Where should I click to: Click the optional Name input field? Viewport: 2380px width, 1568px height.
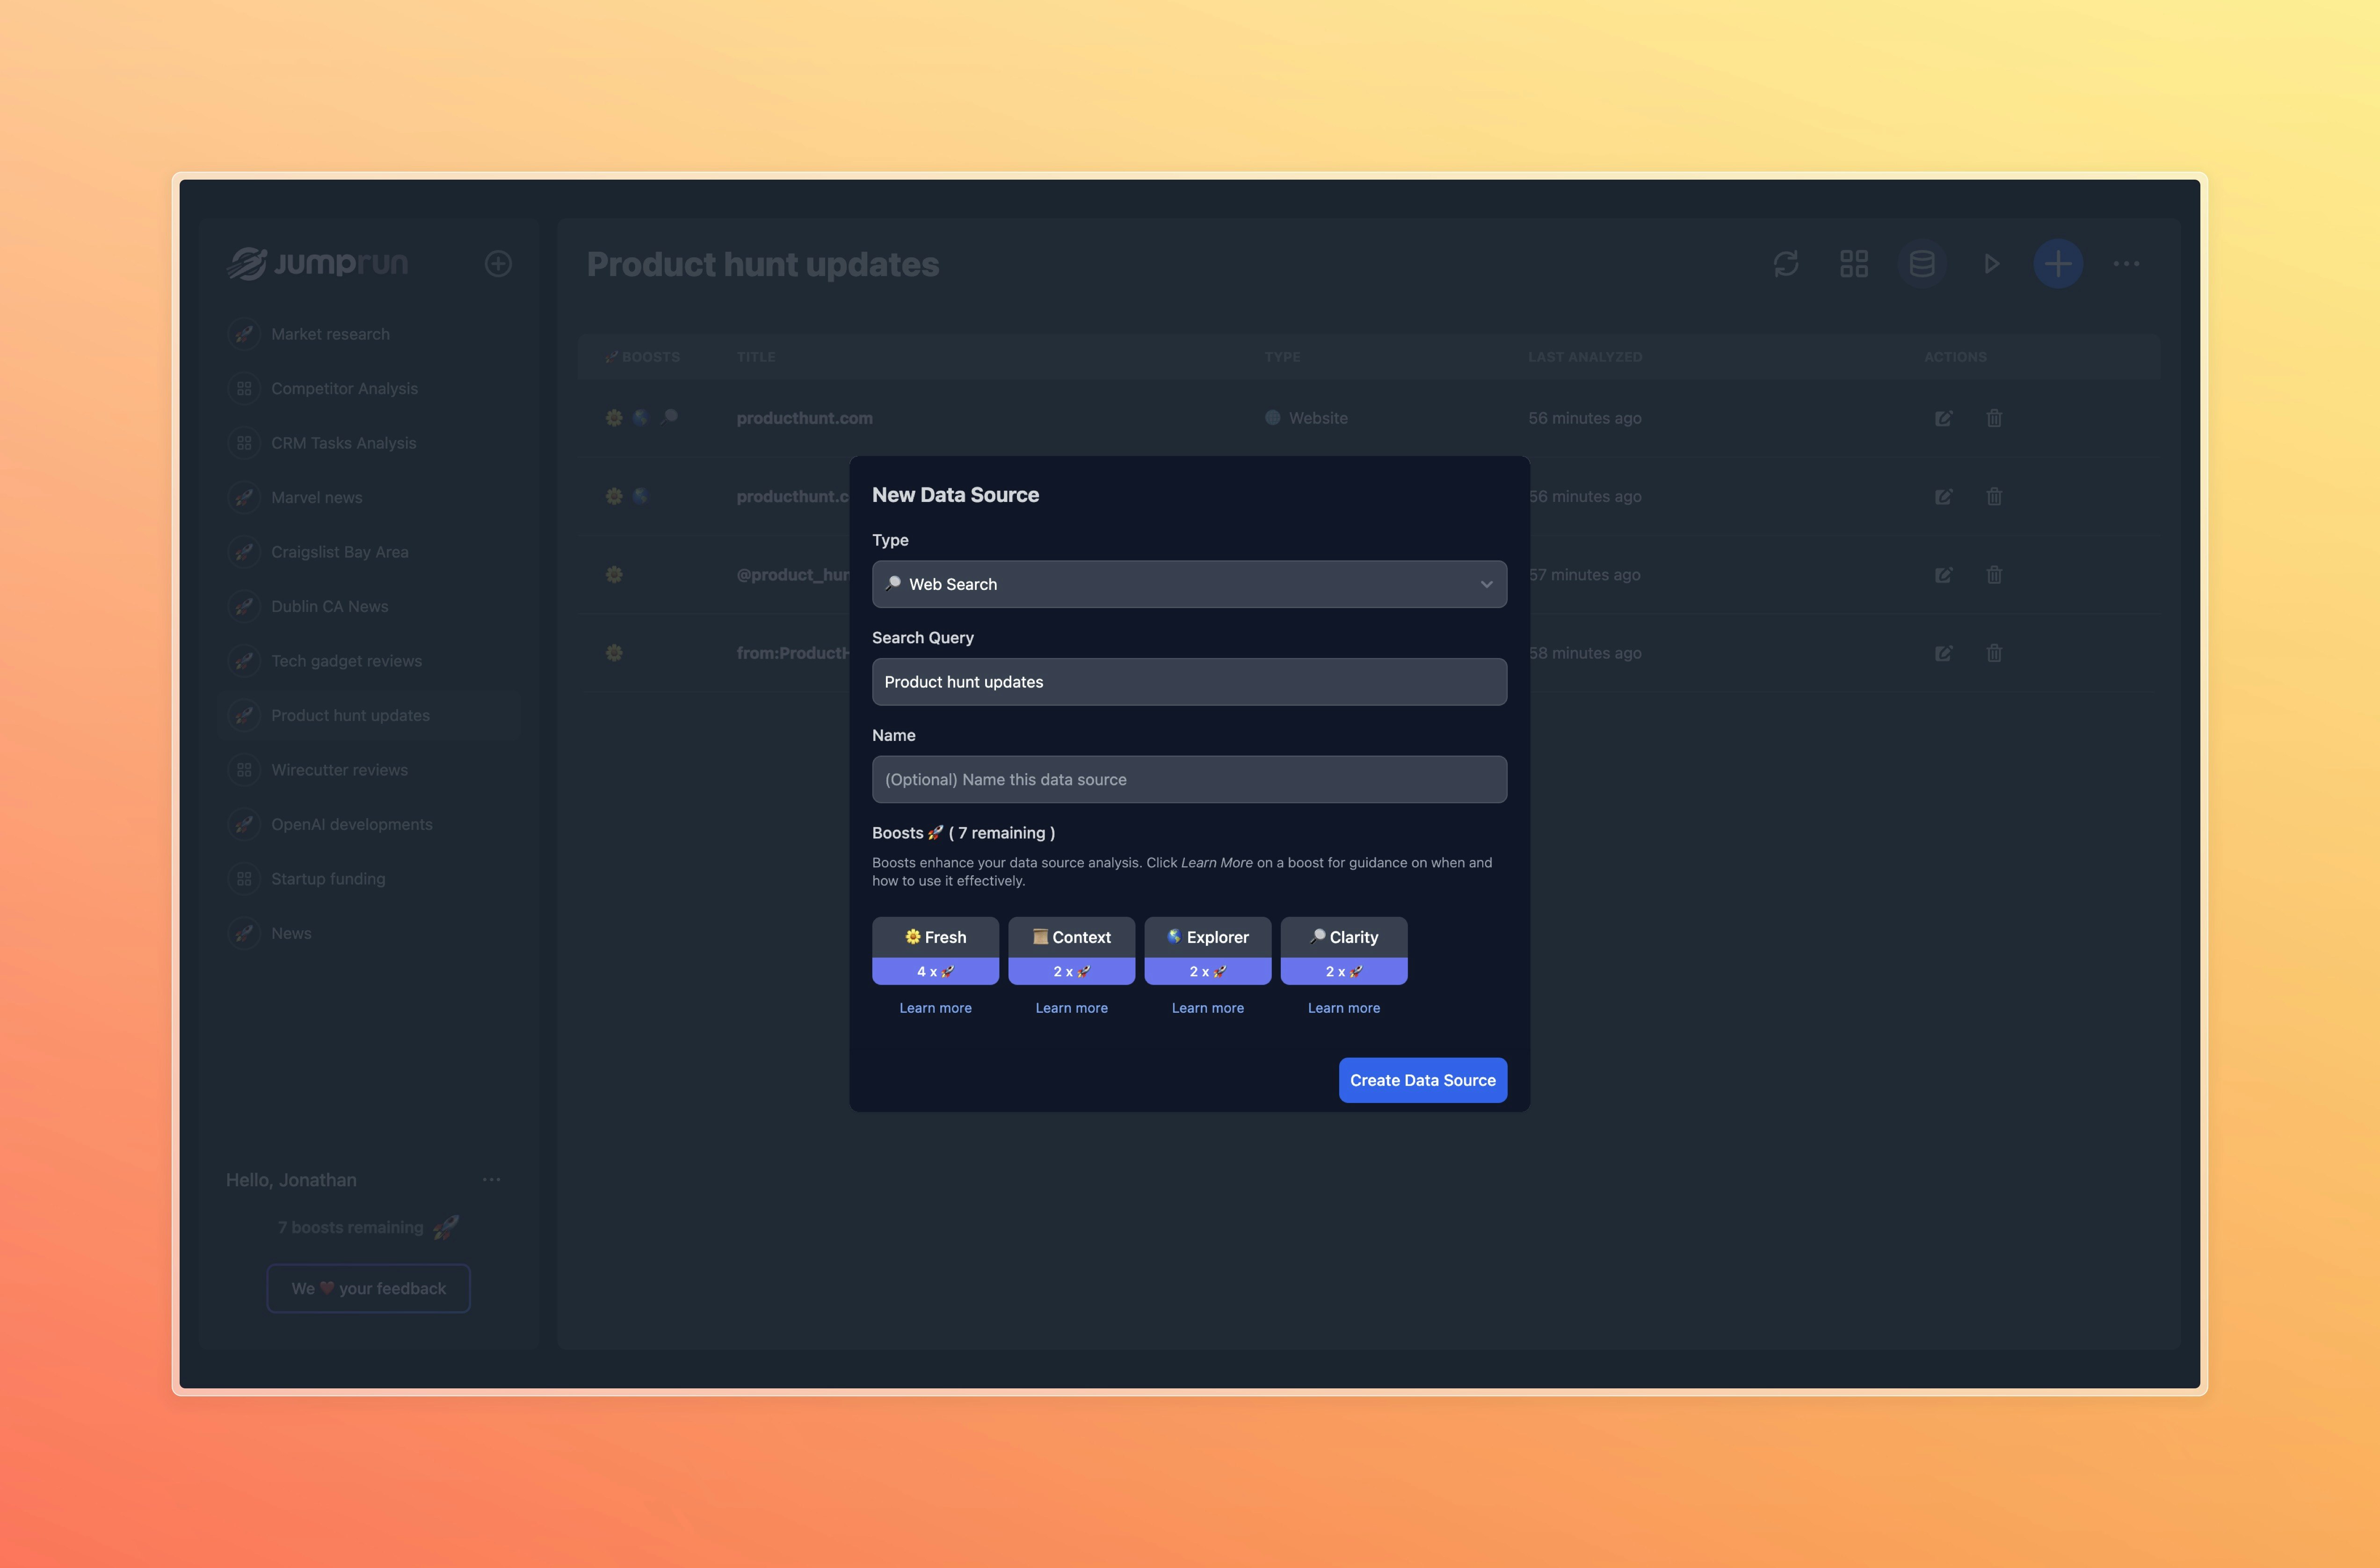pos(1188,779)
